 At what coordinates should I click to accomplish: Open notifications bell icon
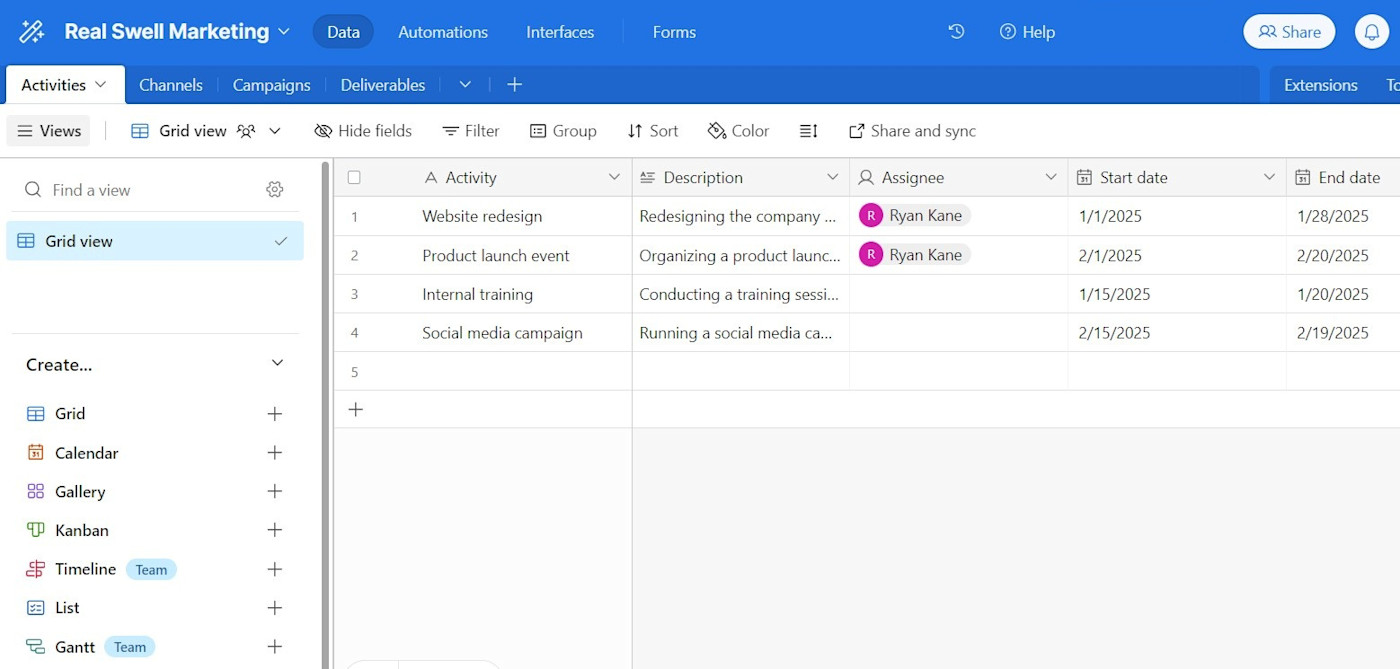point(1372,32)
